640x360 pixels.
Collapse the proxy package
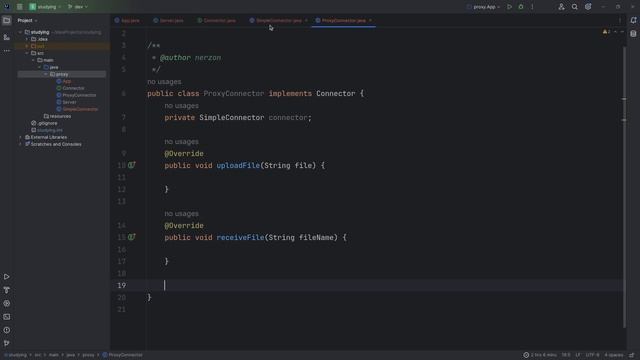[x=46, y=74]
